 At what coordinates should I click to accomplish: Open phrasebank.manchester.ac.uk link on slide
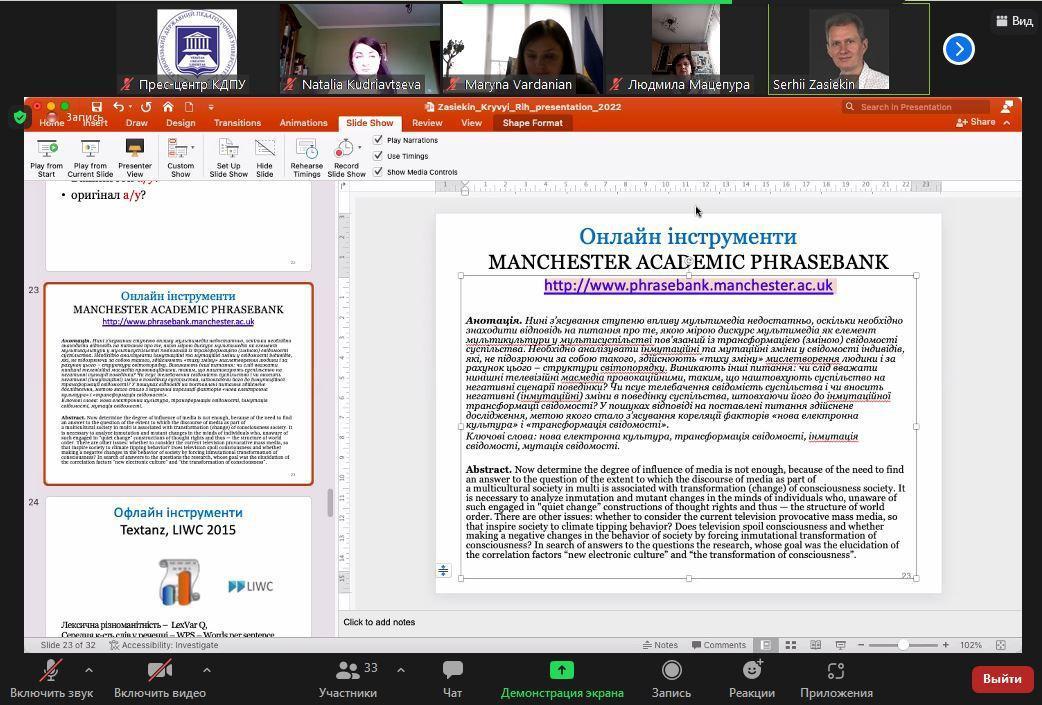[x=688, y=286]
